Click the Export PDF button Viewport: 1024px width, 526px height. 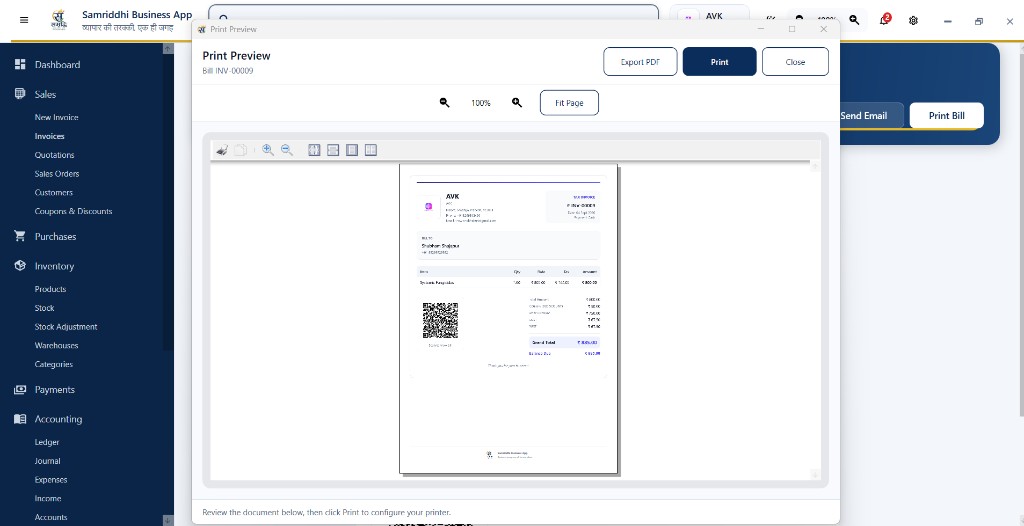[640, 62]
